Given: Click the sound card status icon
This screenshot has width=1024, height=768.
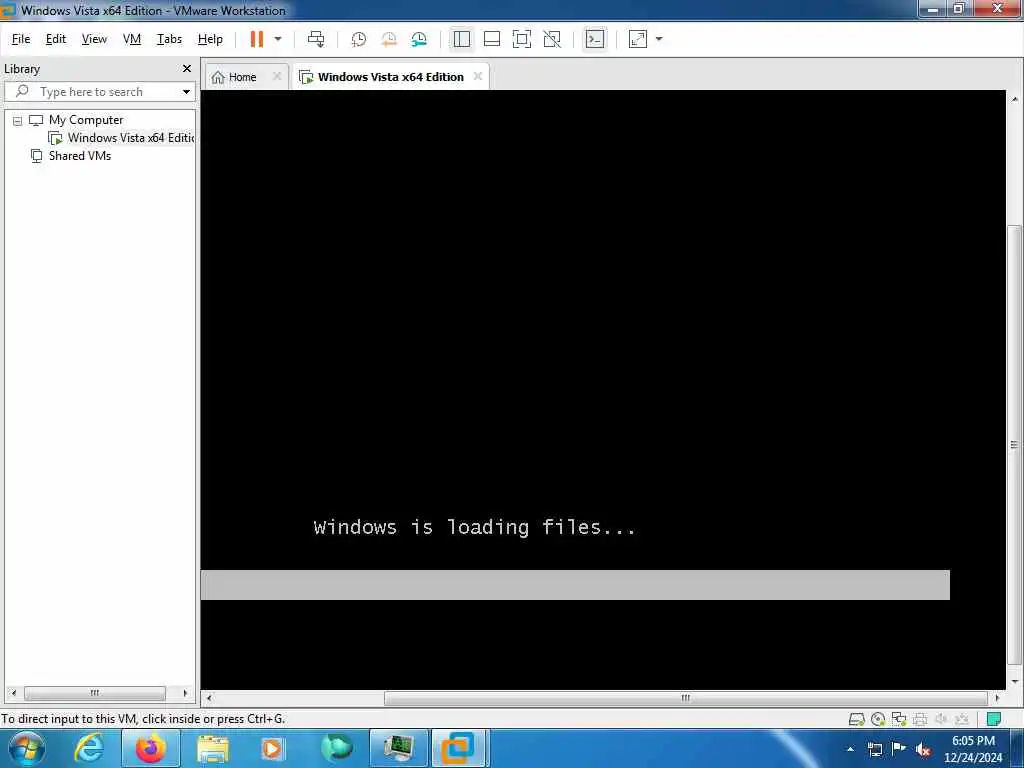Looking at the screenshot, I should (941, 719).
